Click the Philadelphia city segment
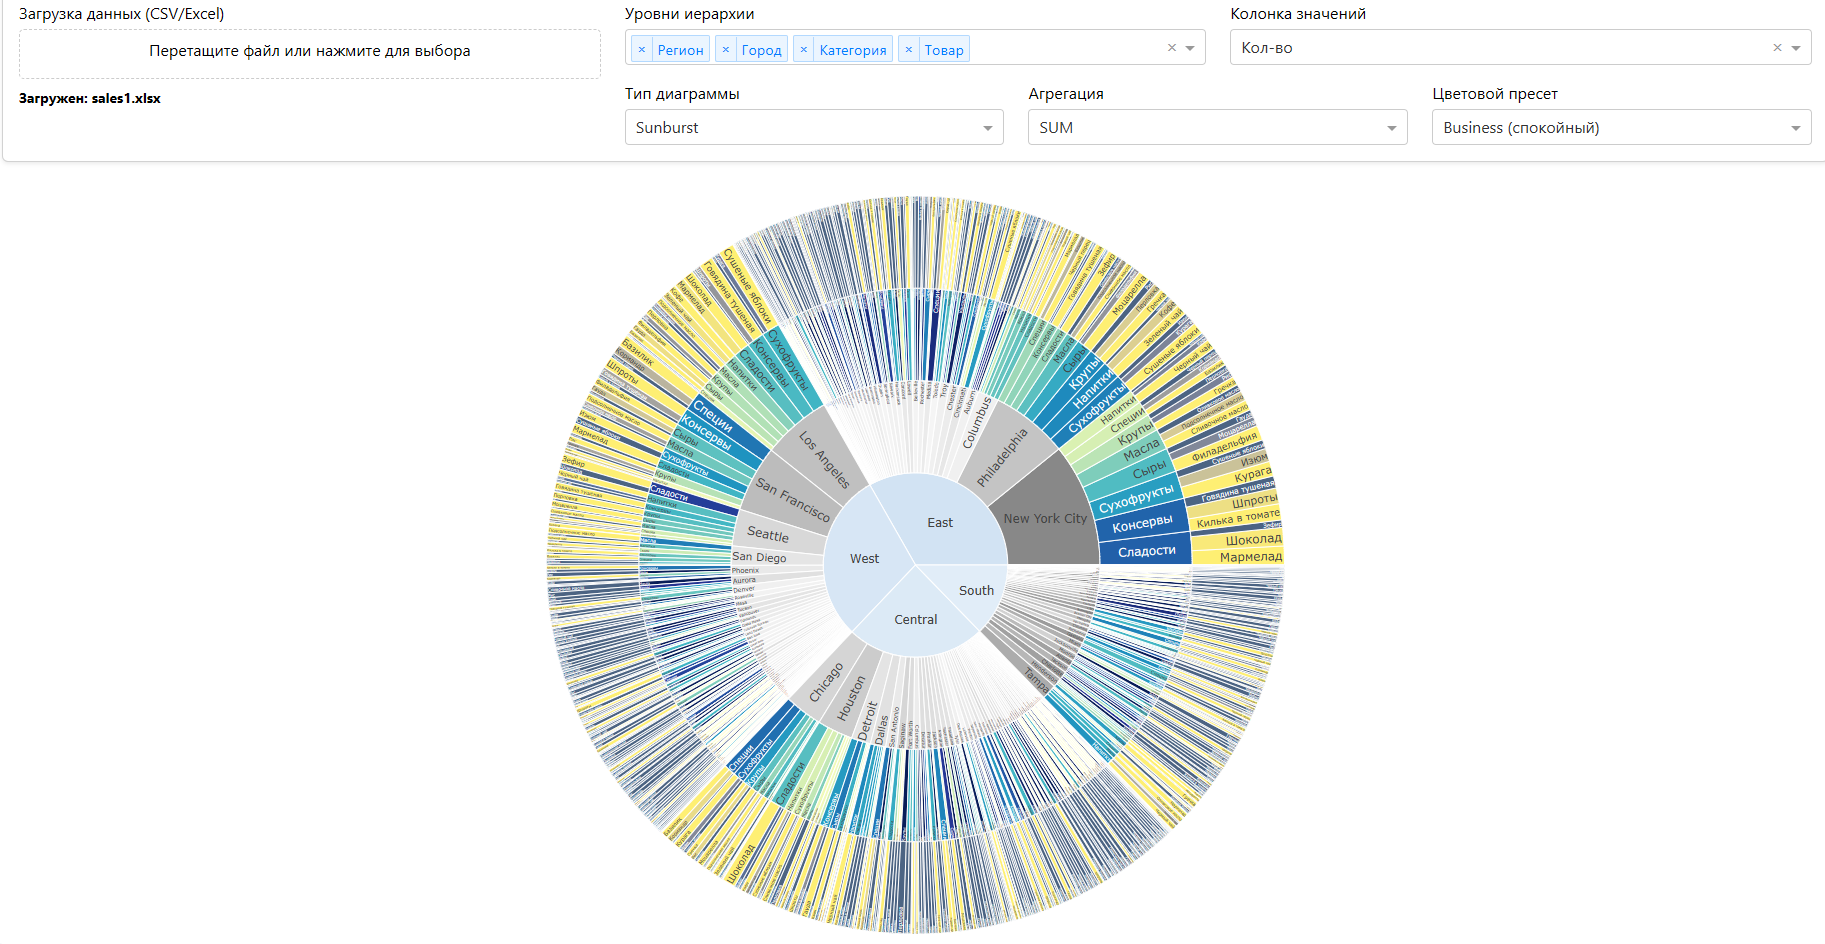 tap(1003, 456)
